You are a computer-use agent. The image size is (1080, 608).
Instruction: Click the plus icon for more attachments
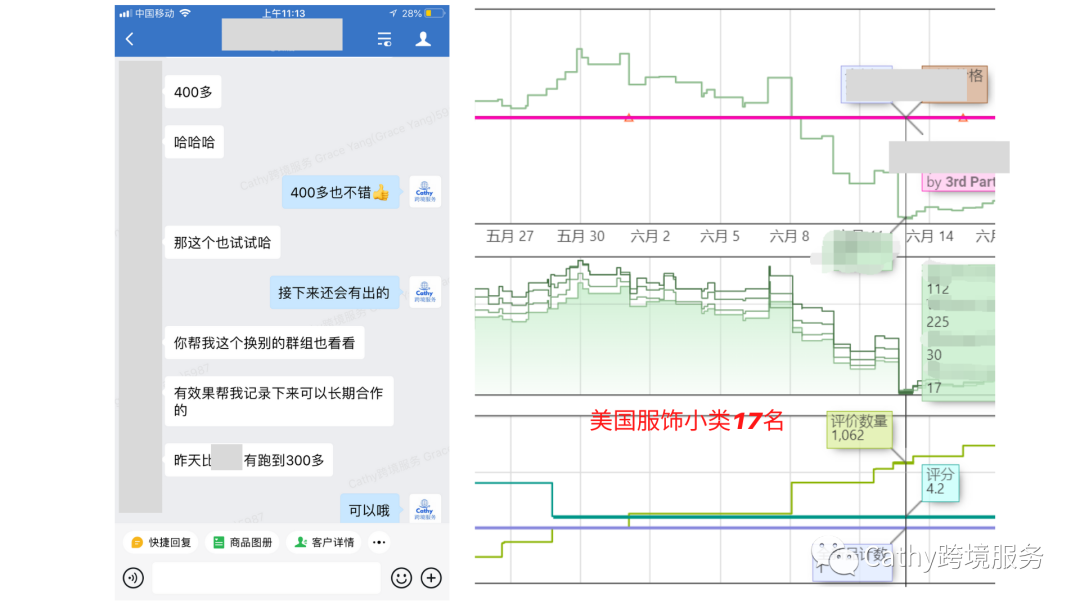[x=430, y=578]
